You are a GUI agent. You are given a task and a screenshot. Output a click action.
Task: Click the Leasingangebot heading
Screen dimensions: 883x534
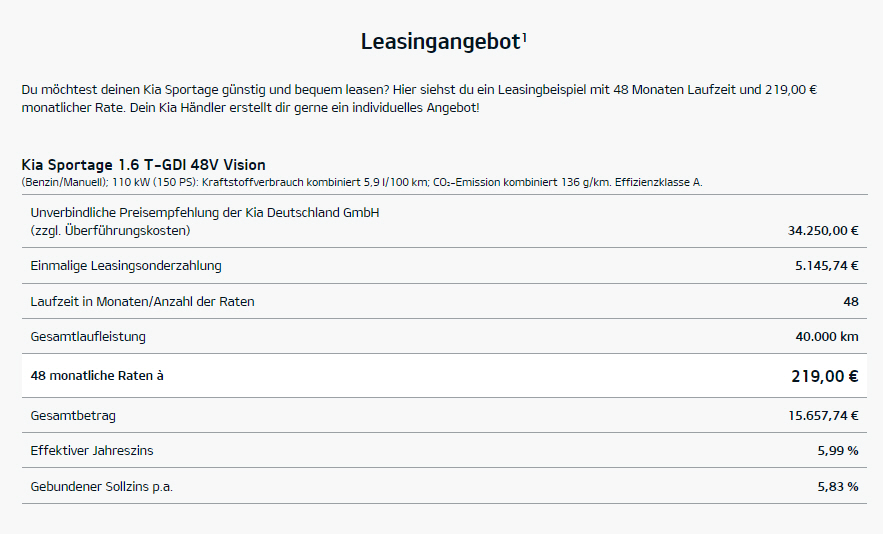(x=440, y=42)
